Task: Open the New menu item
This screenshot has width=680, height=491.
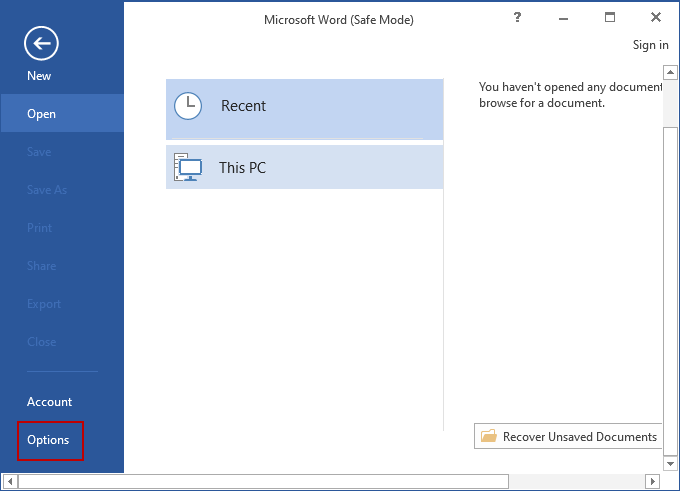Action: pos(39,76)
